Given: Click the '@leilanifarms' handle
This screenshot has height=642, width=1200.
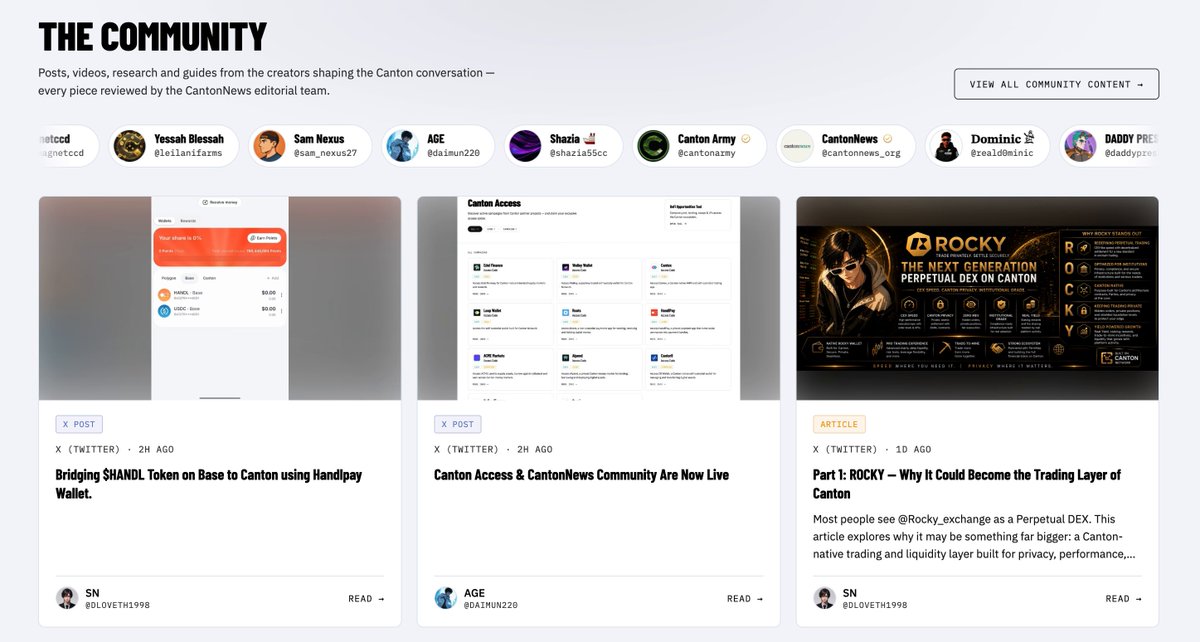Looking at the screenshot, I should coord(190,154).
